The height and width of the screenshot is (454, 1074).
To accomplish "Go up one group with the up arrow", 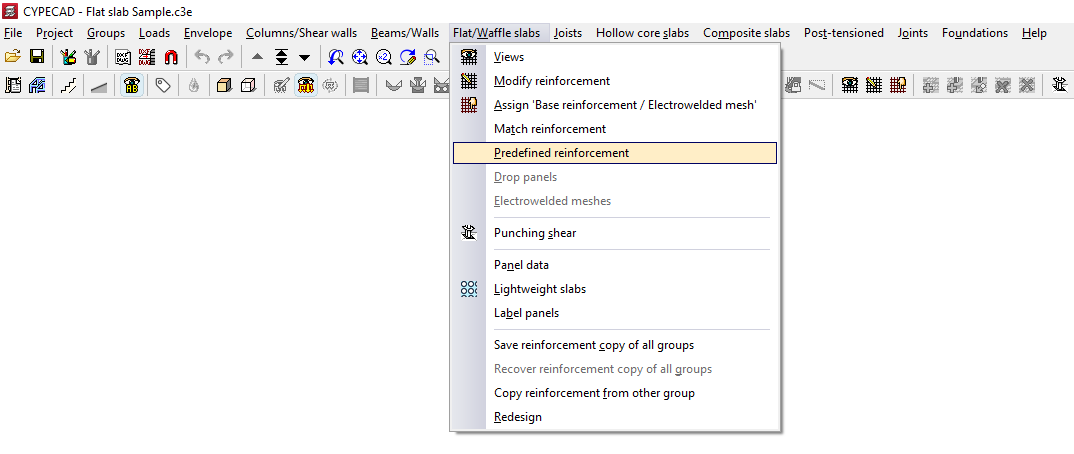I will pos(258,57).
